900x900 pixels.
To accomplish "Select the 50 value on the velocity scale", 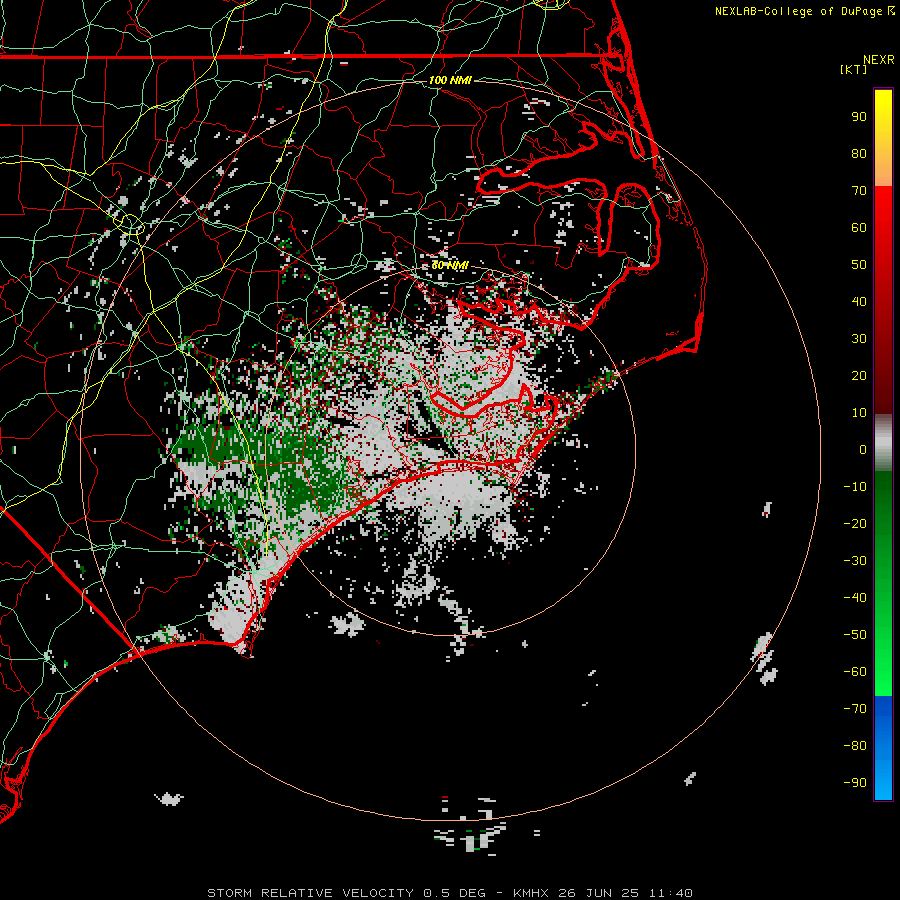I will coord(859,265).
